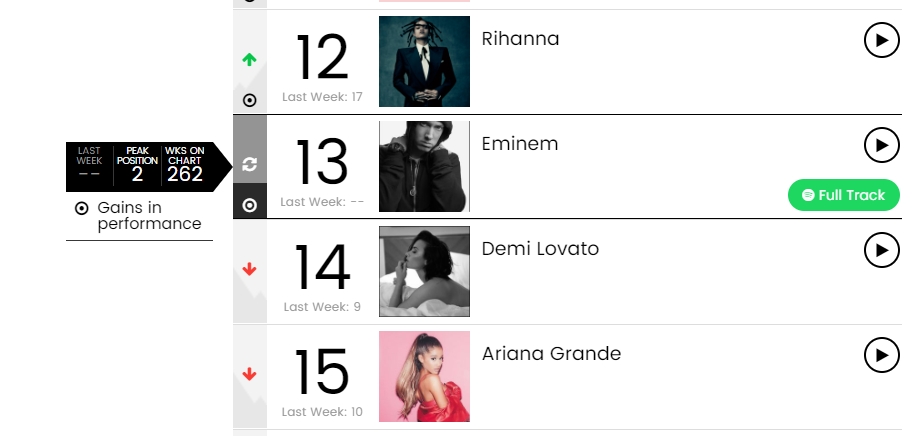Open Demi Lovato's artist thumbnail
Screen dimensions: 916x436
[424, 271]
